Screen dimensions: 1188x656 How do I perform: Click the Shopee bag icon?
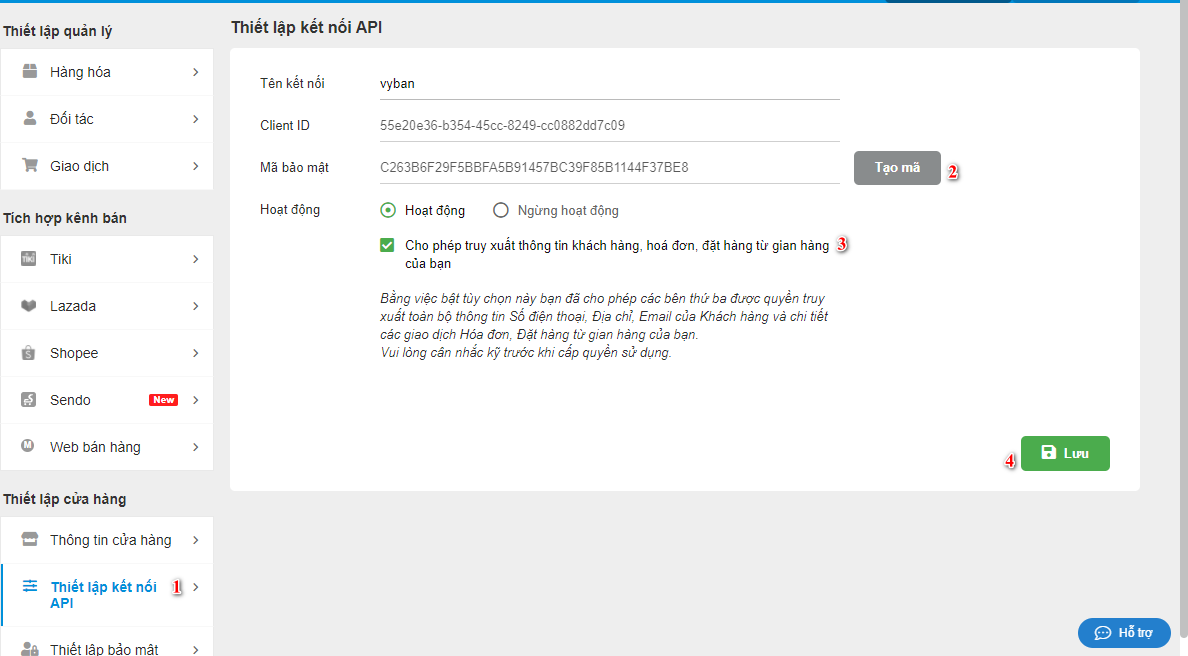click(29, 353)
